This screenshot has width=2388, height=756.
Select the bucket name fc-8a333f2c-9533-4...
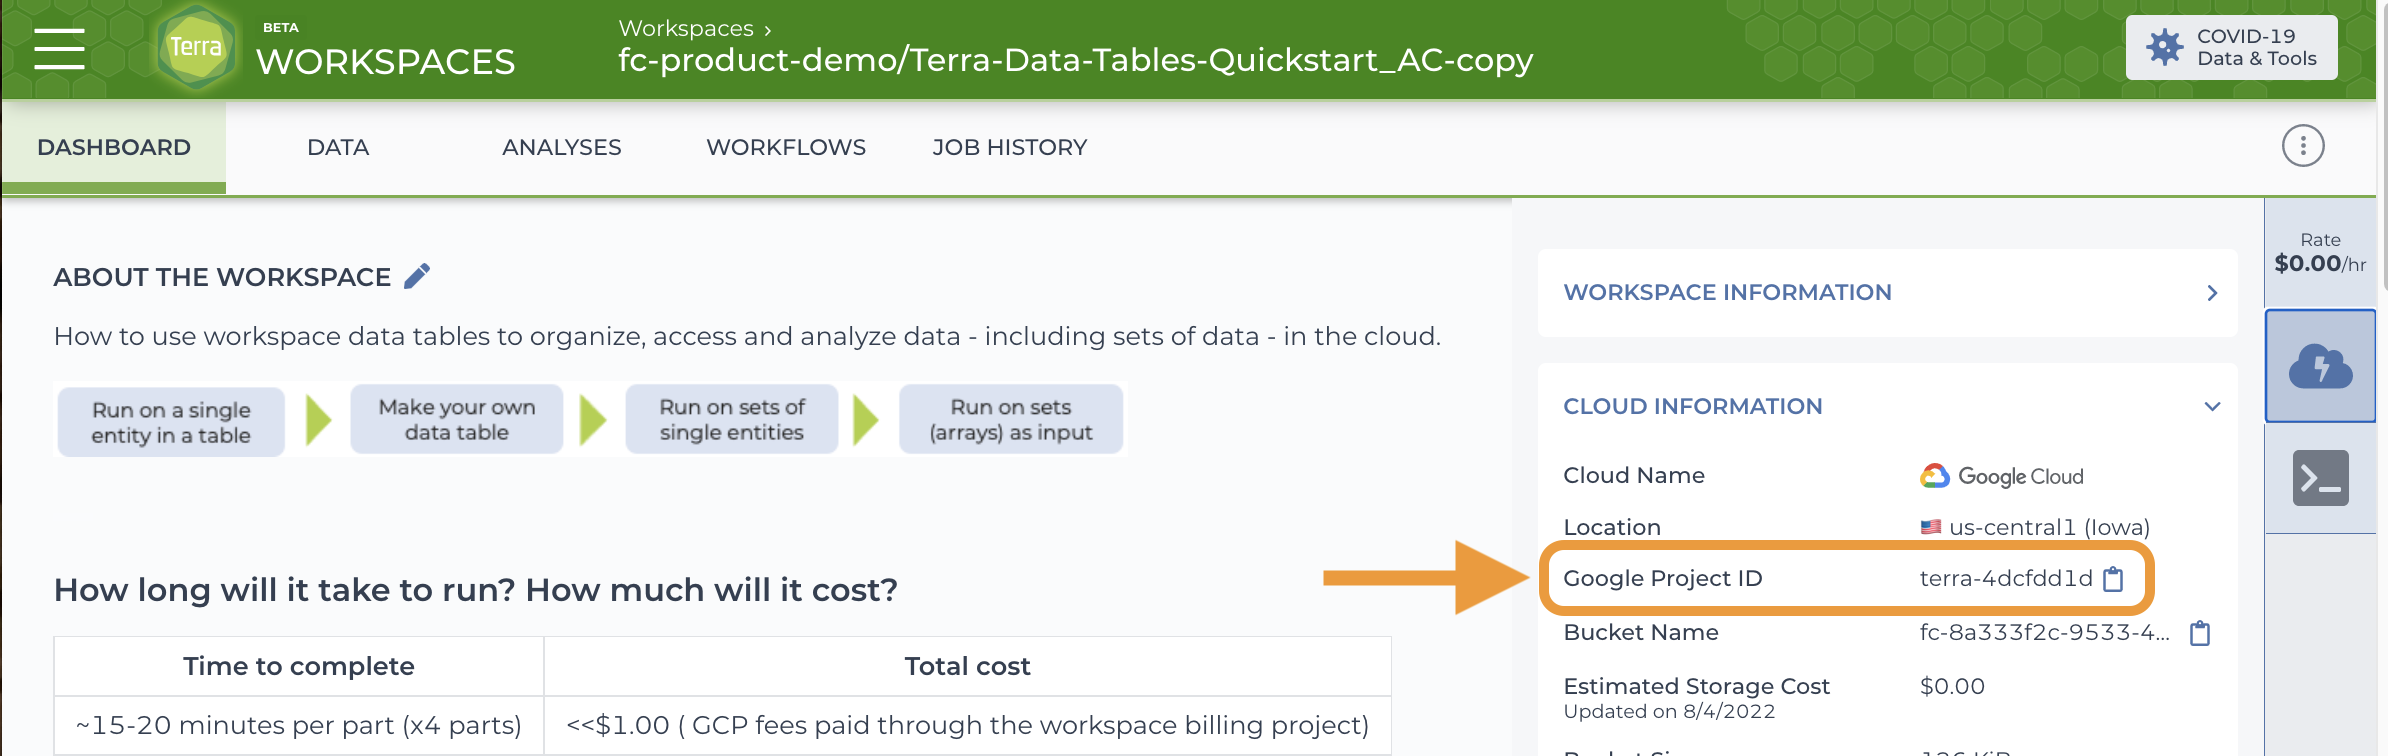[2045, 632]
